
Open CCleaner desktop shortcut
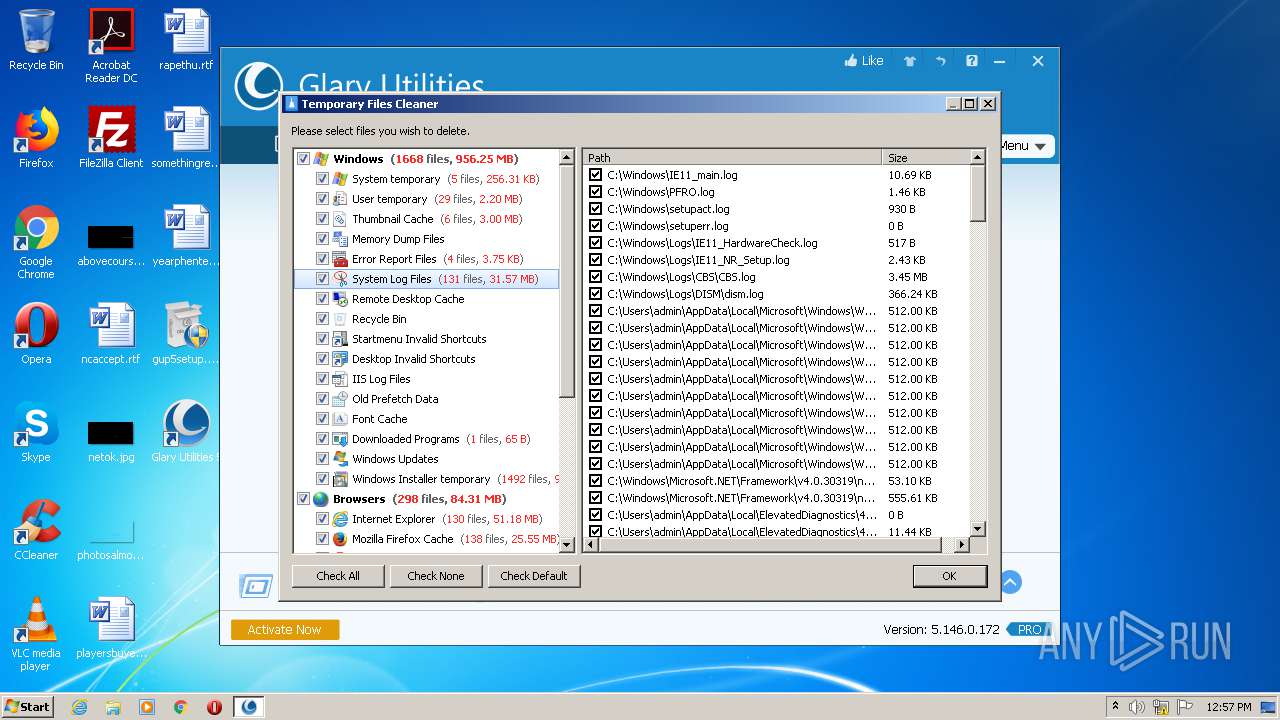(x=36, y=529)
